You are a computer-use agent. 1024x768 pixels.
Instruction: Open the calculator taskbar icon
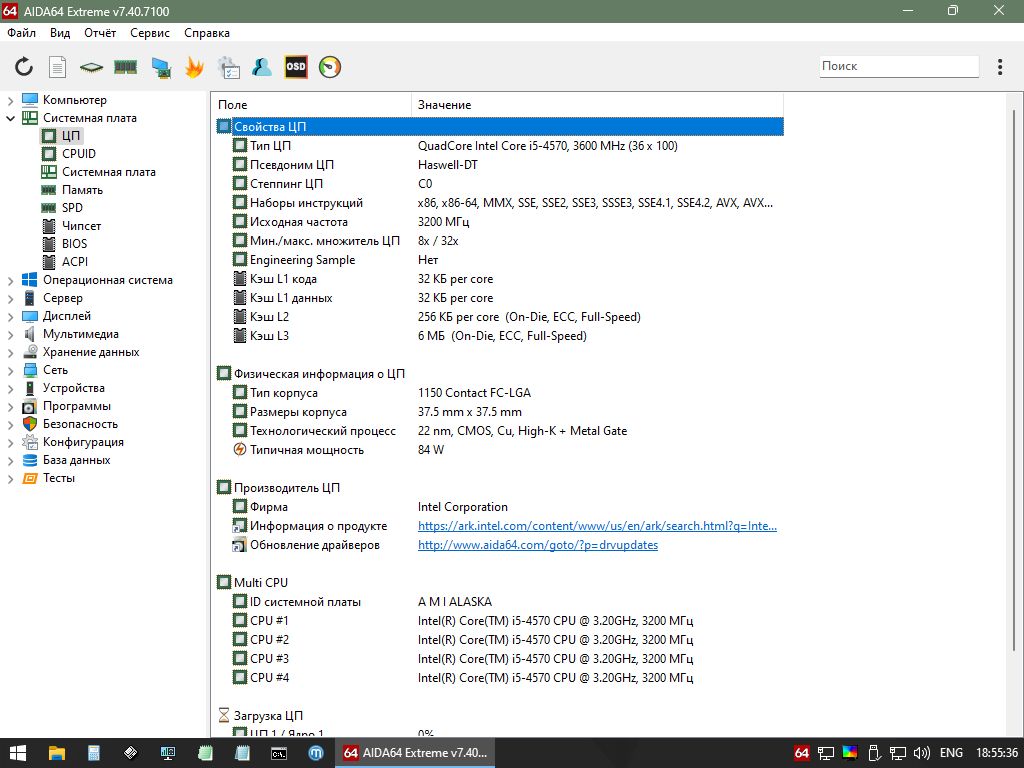93,753
